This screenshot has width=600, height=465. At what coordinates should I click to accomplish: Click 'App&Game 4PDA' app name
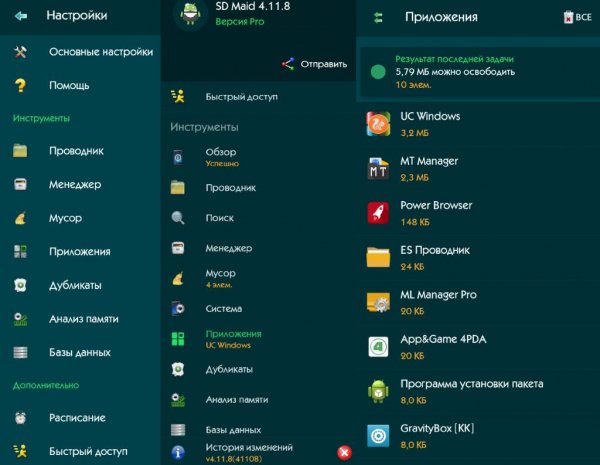[x=443, y=339]
